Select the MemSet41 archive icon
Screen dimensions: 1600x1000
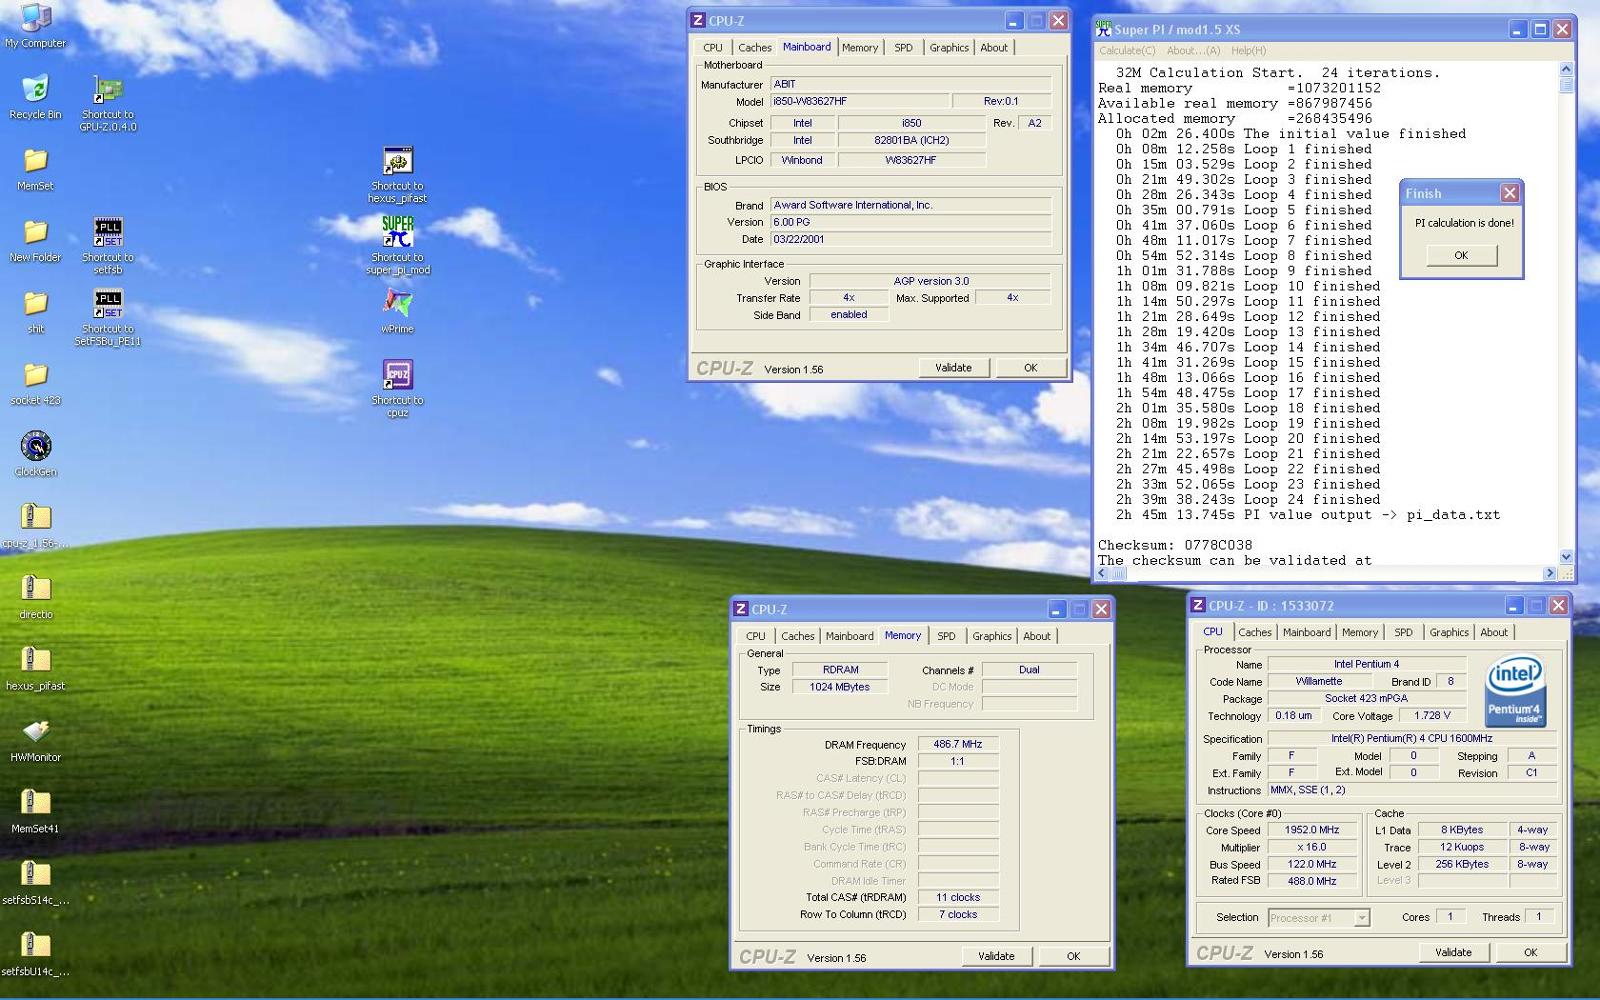[x=35, y=811]
